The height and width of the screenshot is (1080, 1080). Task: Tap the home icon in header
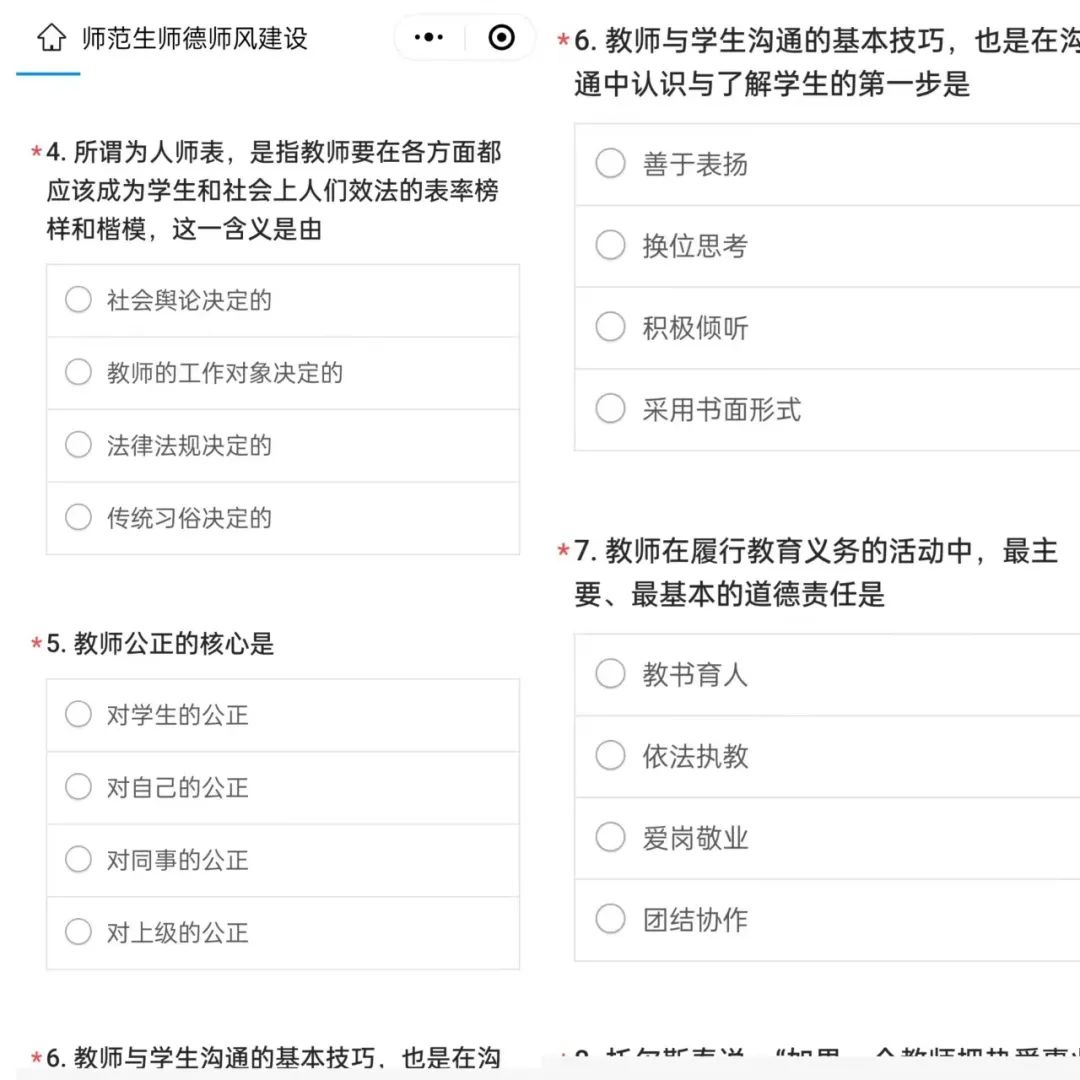pos(51,38)
